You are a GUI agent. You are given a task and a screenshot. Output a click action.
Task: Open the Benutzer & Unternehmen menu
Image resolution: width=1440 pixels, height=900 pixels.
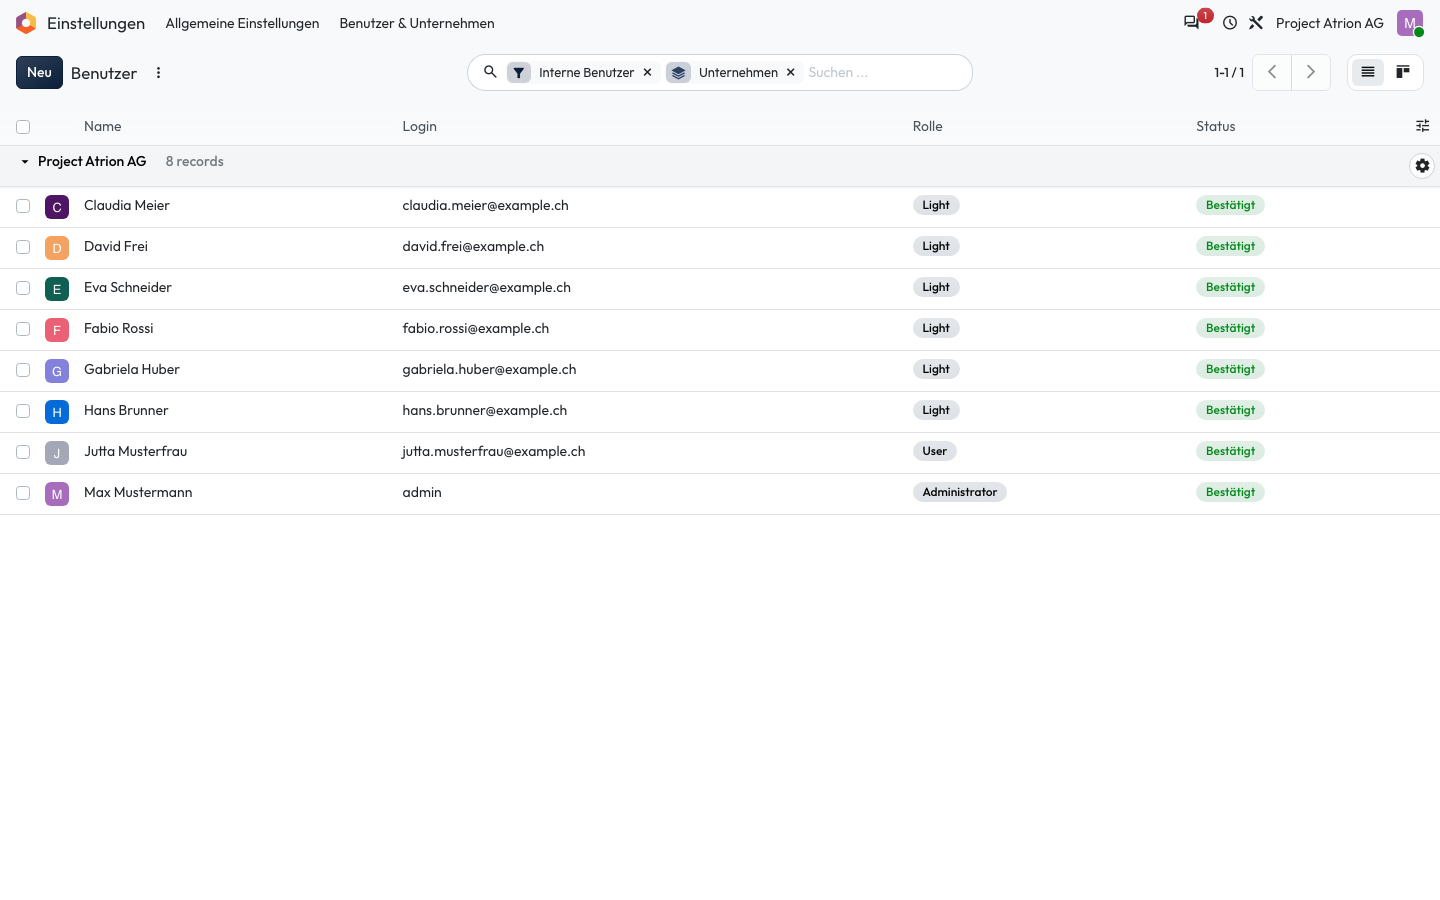tap(417, 23)
